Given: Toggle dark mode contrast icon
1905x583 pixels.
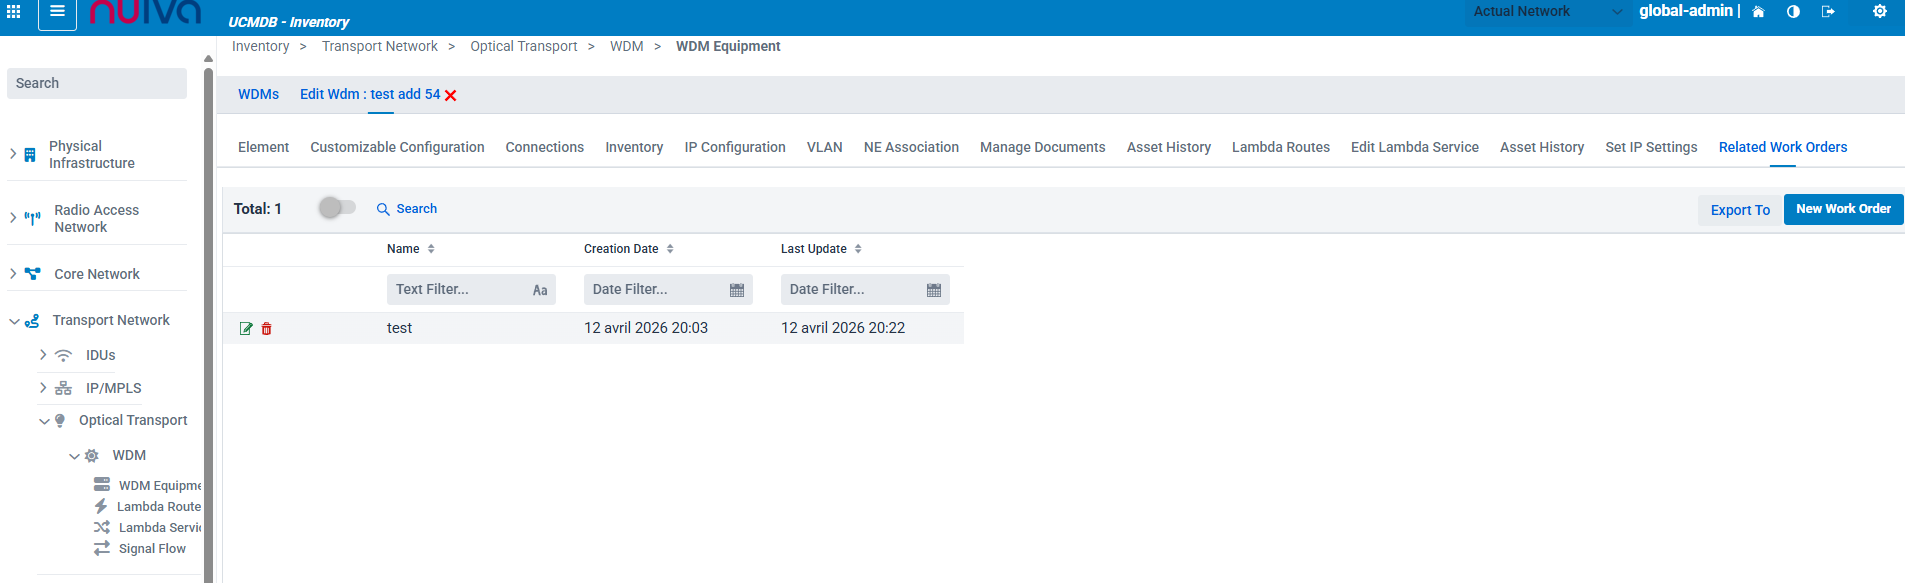Looking at the screenshot, I should click(x=1793, y=12).
